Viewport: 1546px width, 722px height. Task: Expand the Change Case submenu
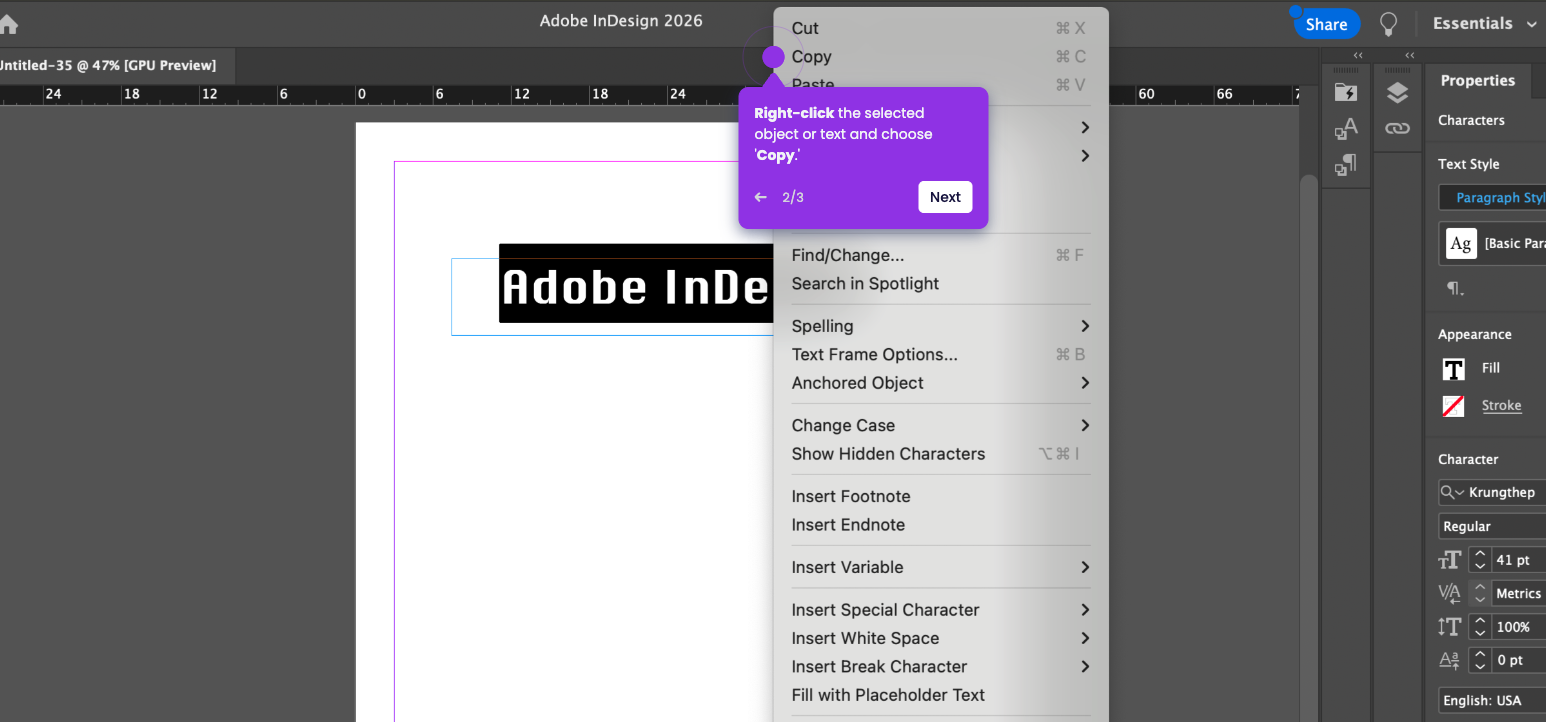click(940, 426)
